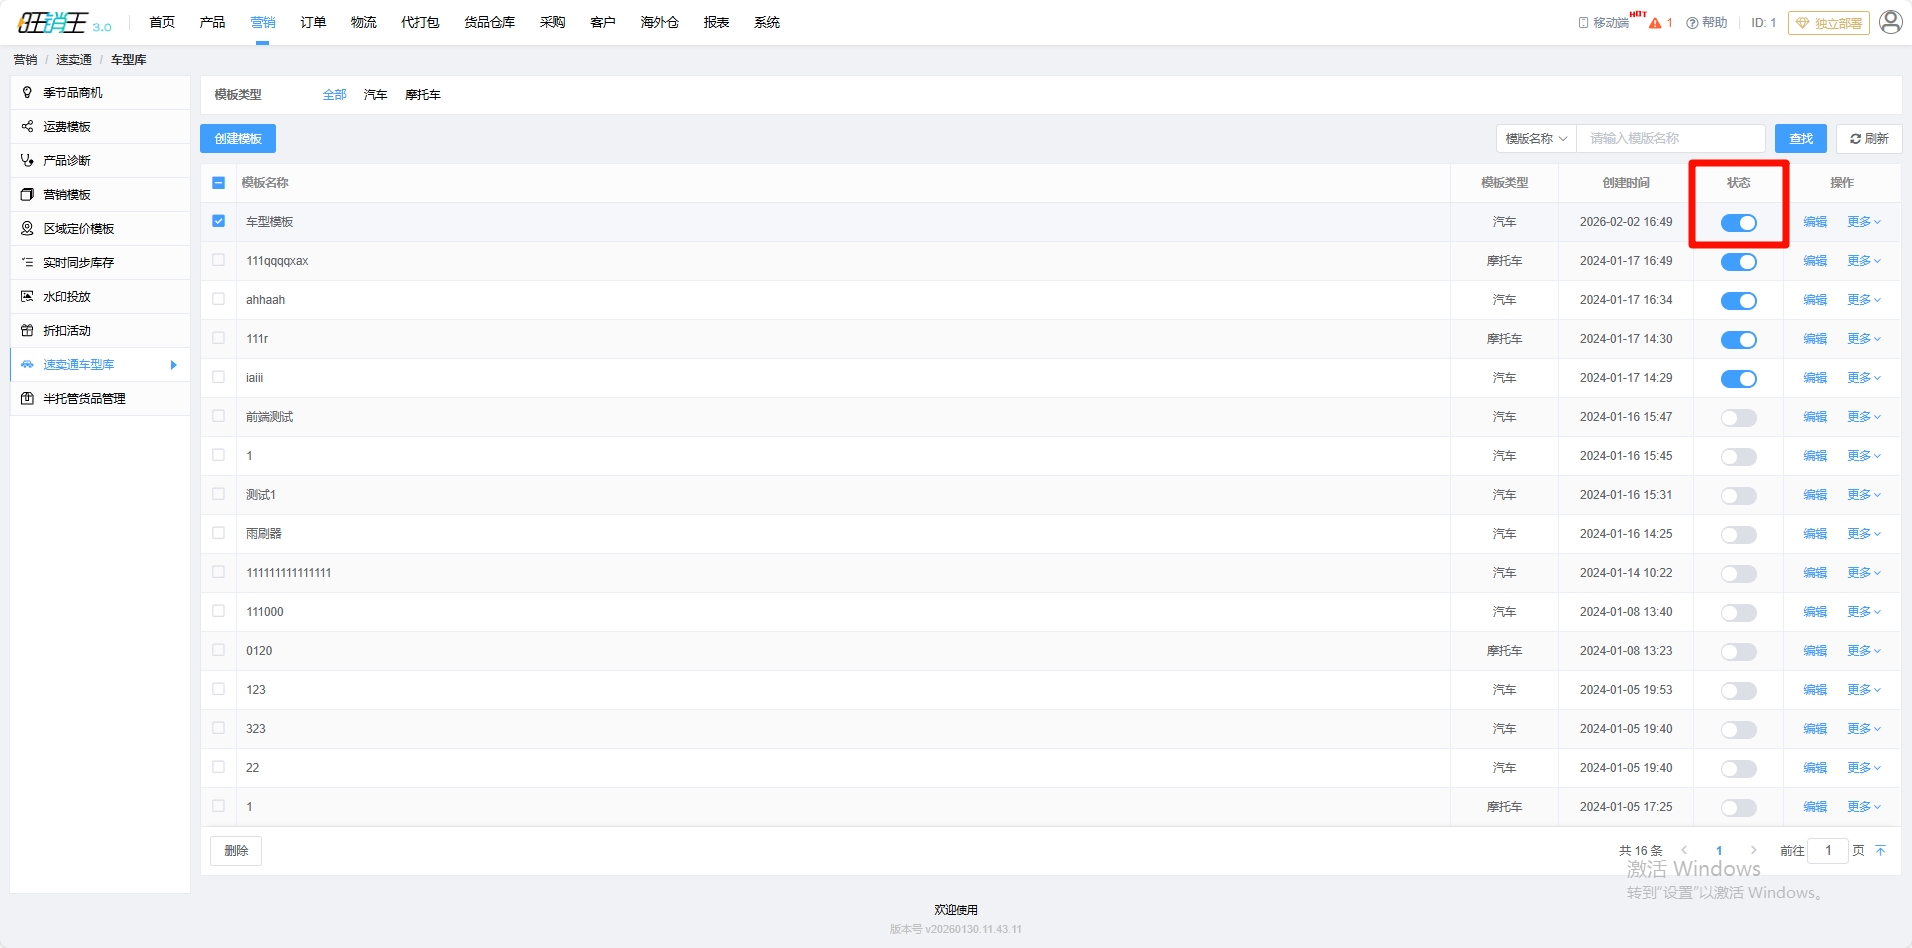Click the back-to-top arrow icon in pagination
Viewport: 1912px width, 948px height.
click(x=1880, y=851)
